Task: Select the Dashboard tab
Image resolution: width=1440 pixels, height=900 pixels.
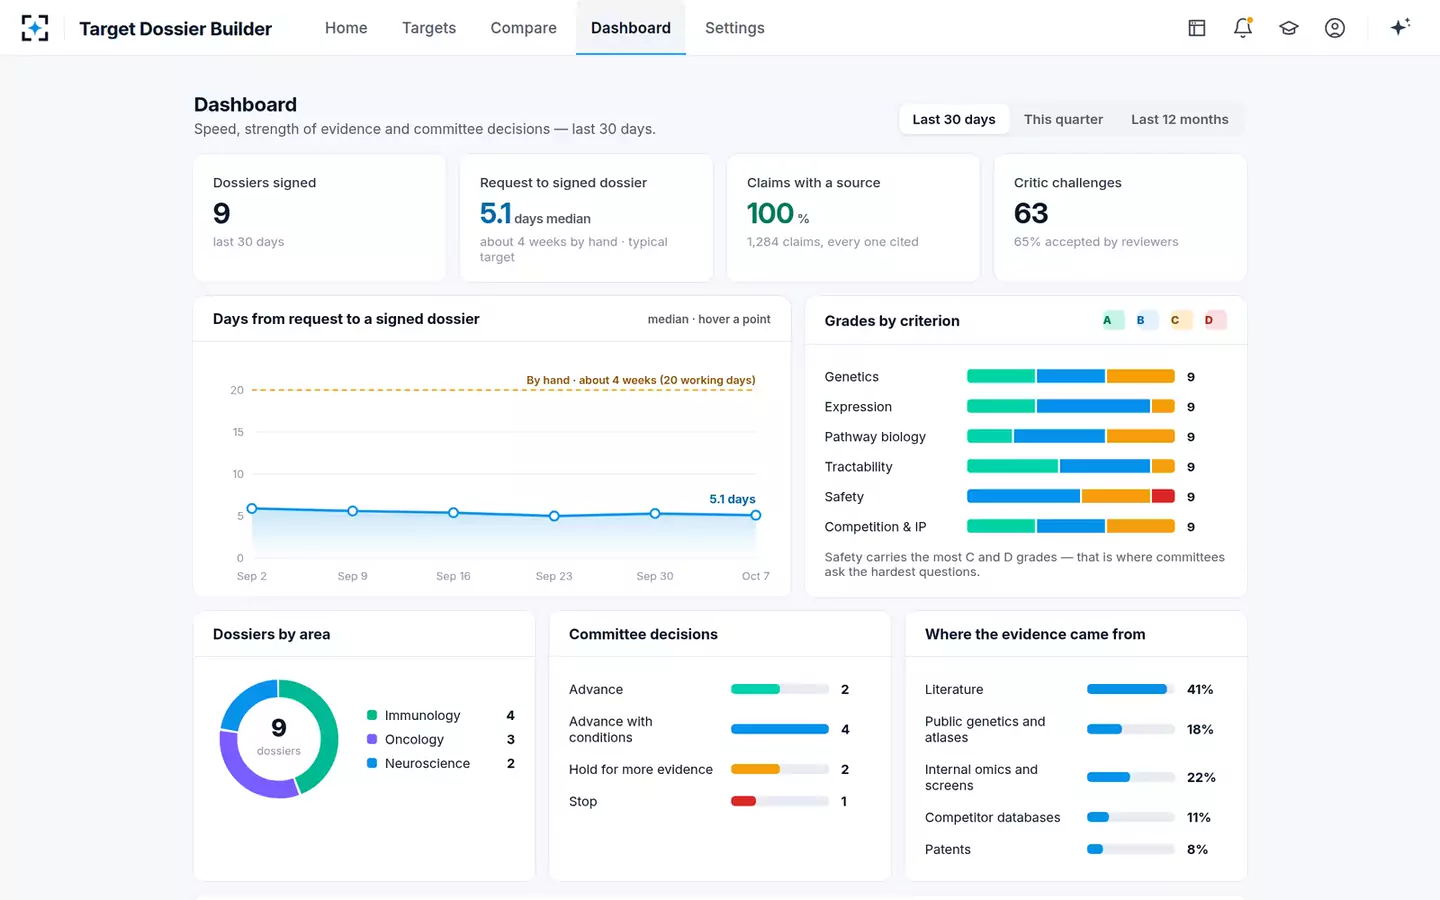Action: (631, 28)
